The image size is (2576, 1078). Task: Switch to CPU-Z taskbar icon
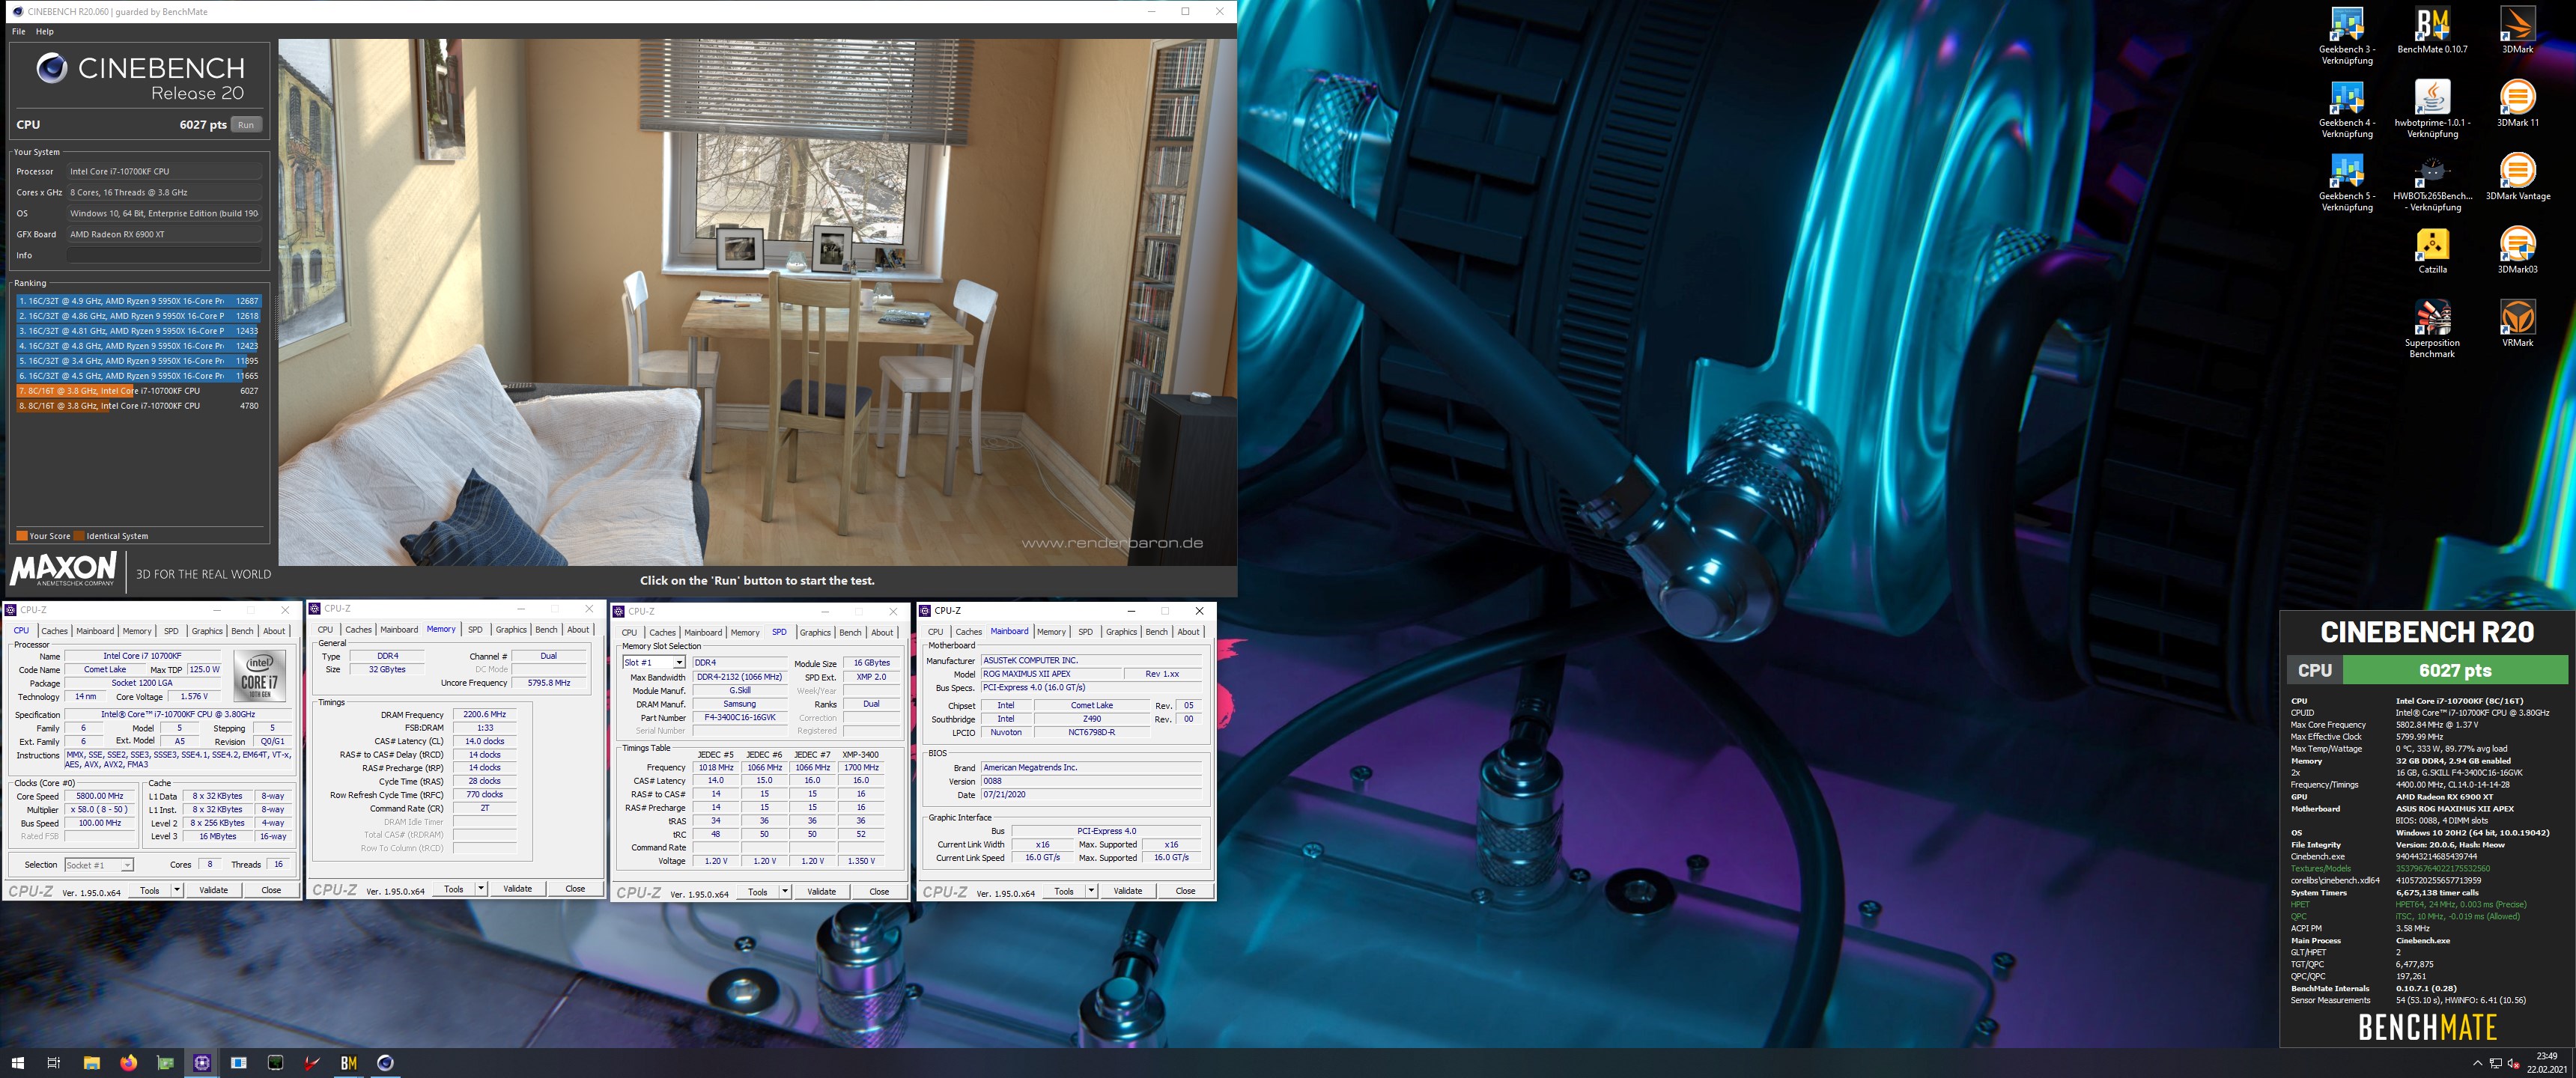tap(202, 1062)
